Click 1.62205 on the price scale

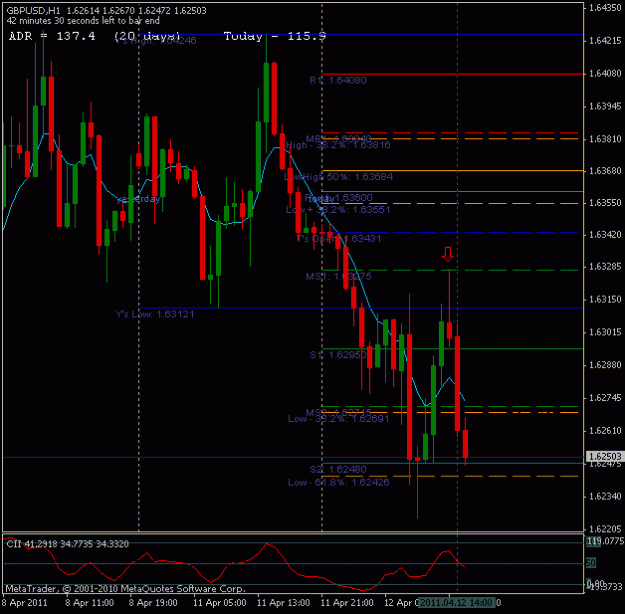[605, 529]
